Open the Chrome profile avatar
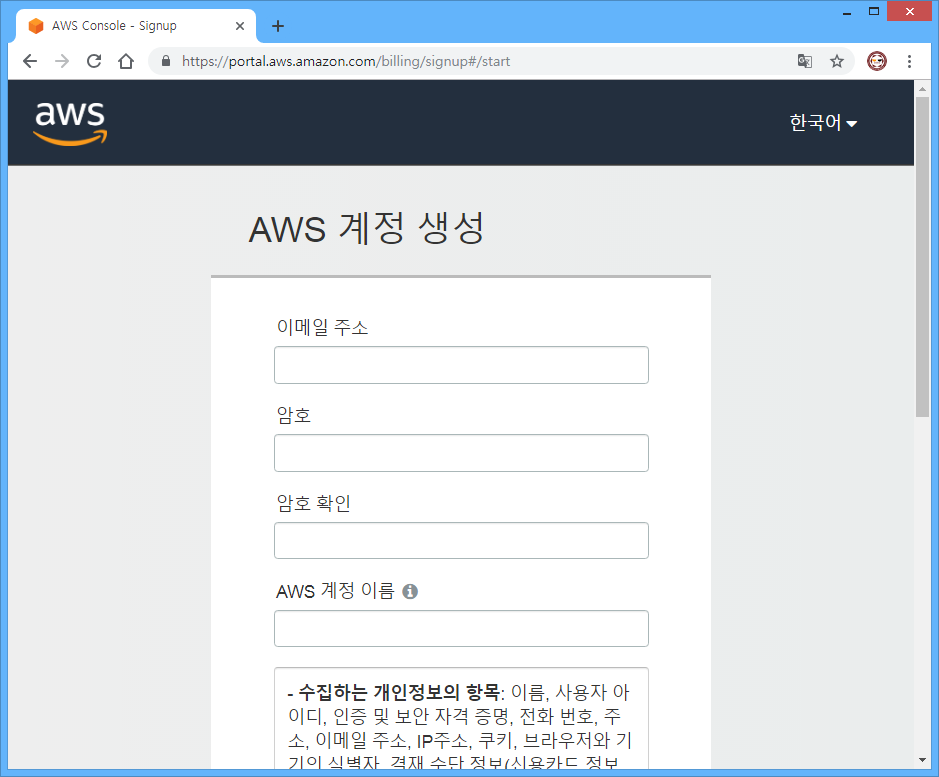 pos(877,61)
